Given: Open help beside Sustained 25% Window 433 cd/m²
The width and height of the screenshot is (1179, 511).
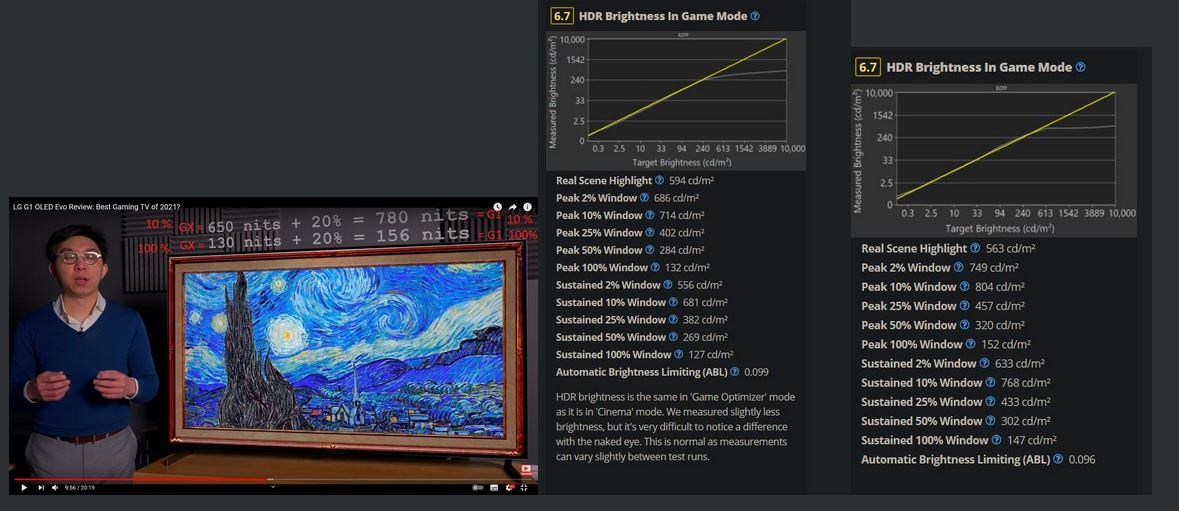Looking at the screenshot, I should pyautogui.click(x=990, y=402).
